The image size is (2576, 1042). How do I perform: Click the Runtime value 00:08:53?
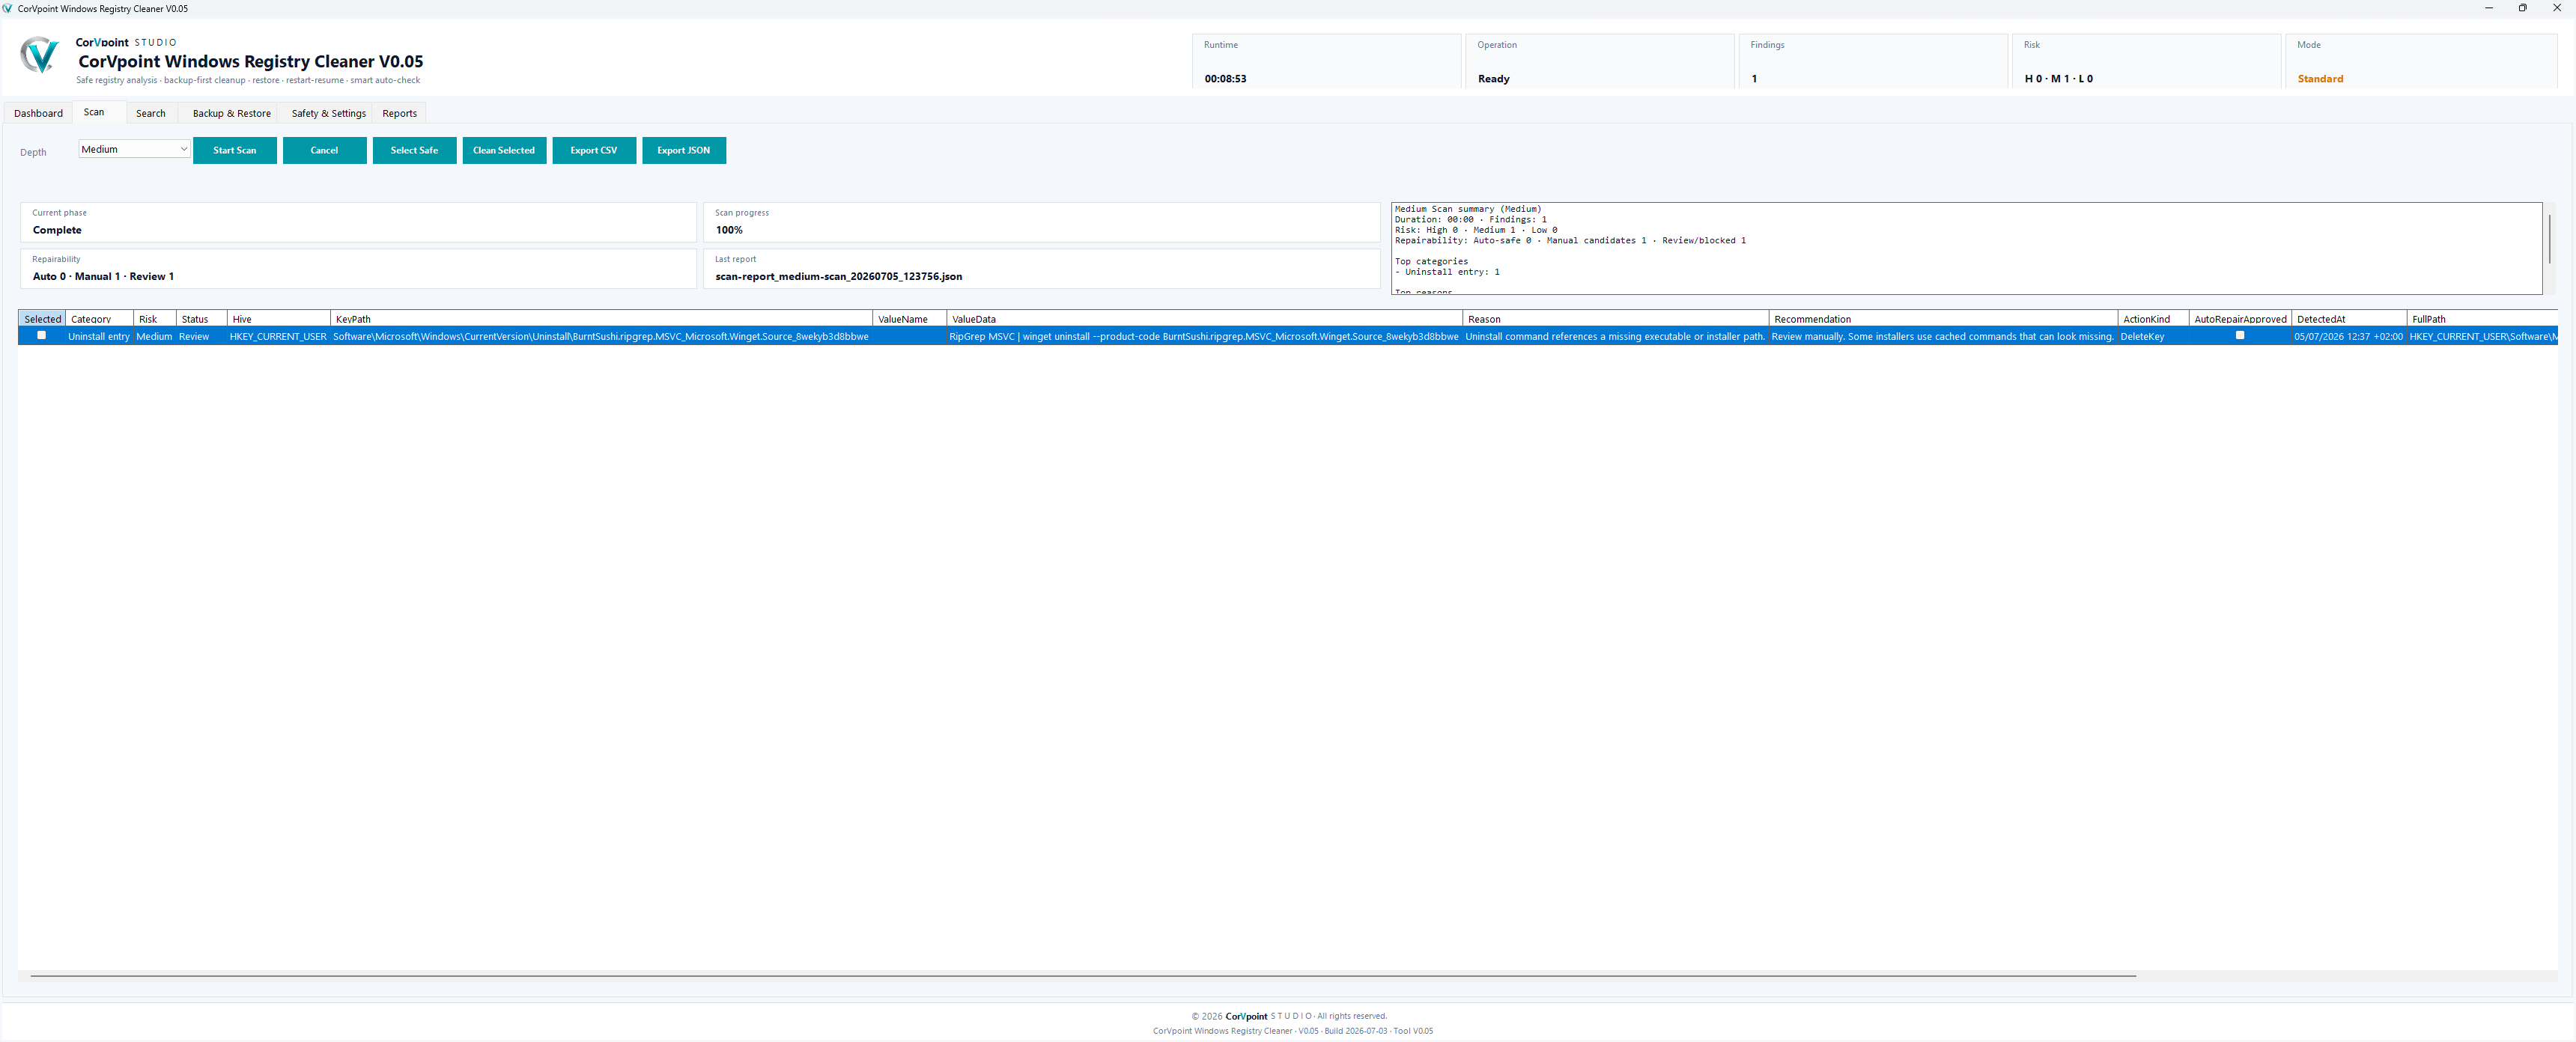point(1225,78)
